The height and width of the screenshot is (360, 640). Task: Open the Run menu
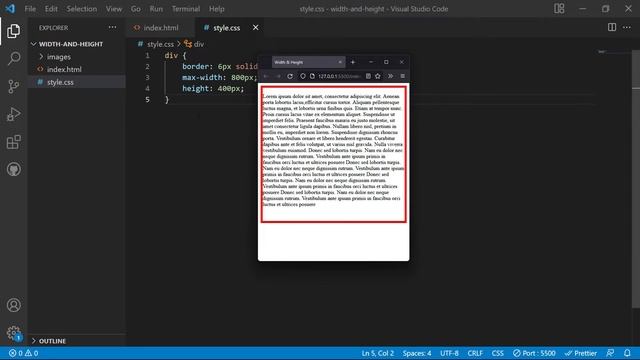click(156, 9)
